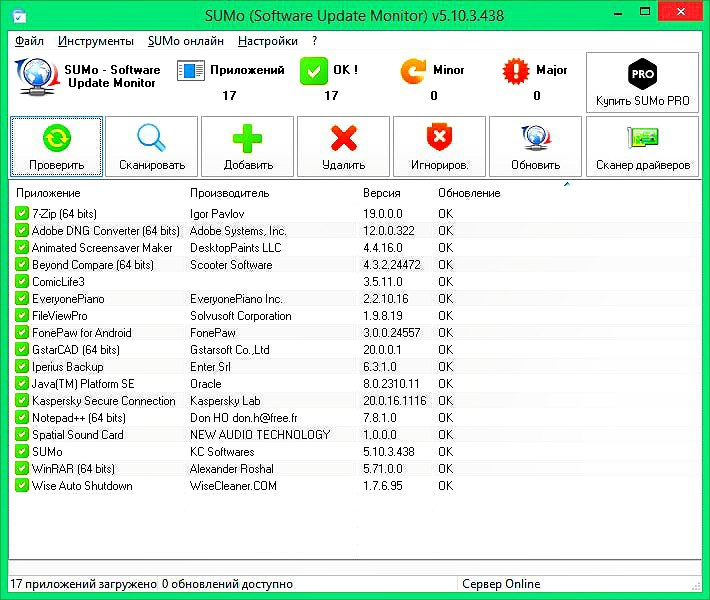Select the 7-Zip (64 bits) row
Viewport: 710px width, 600px height.
355,213
